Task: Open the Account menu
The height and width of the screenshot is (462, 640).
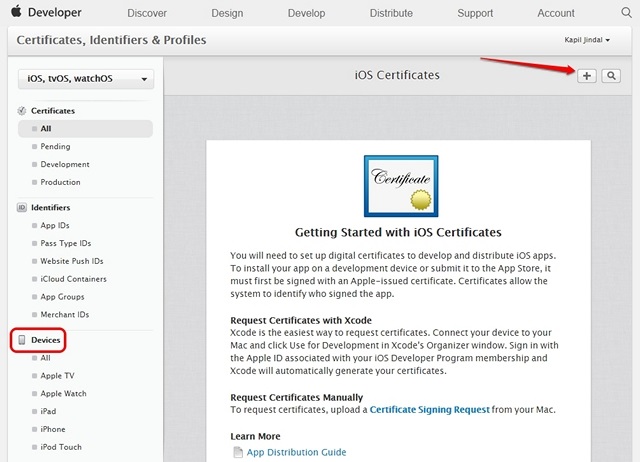Action: coord(556,13)
